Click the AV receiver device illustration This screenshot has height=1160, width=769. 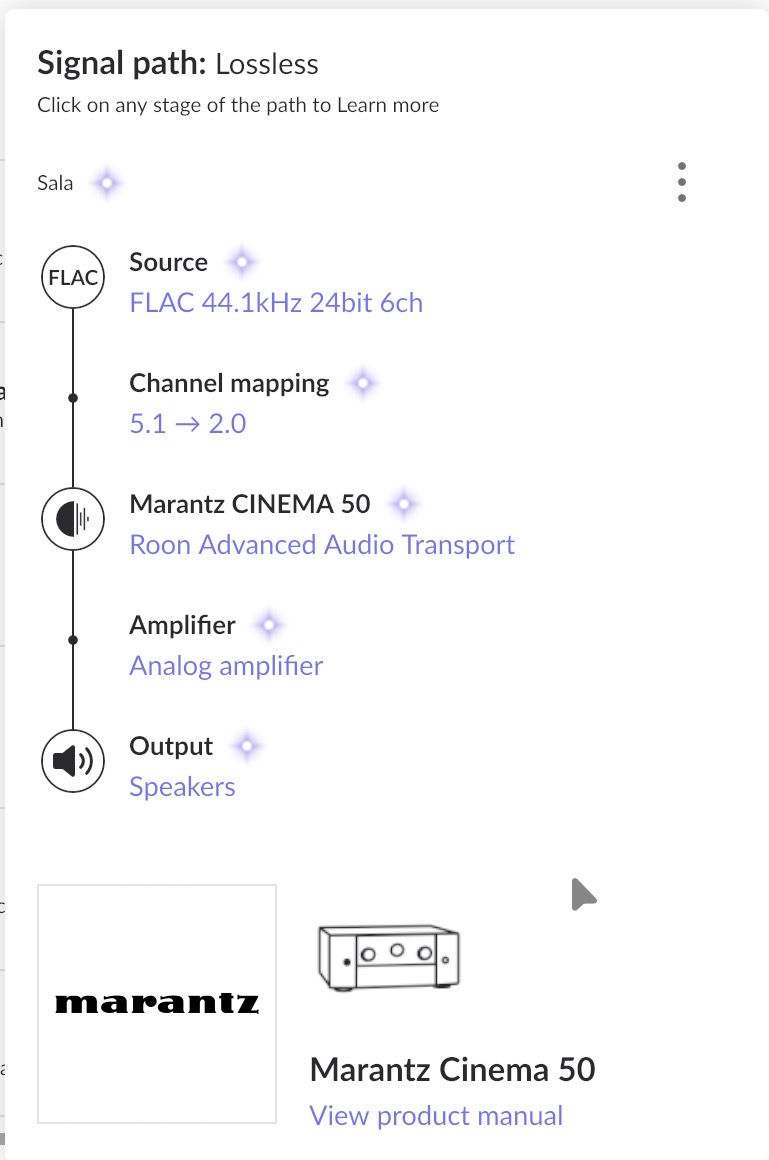click(390, 957)
